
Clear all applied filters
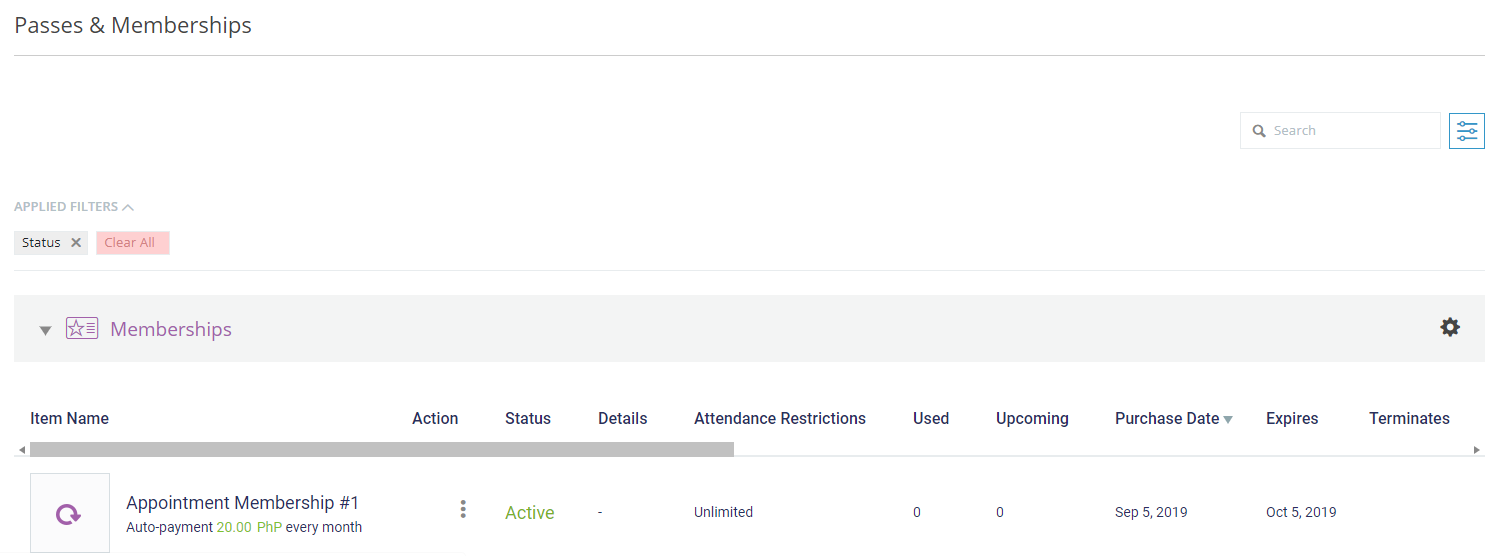coord(130,243)
